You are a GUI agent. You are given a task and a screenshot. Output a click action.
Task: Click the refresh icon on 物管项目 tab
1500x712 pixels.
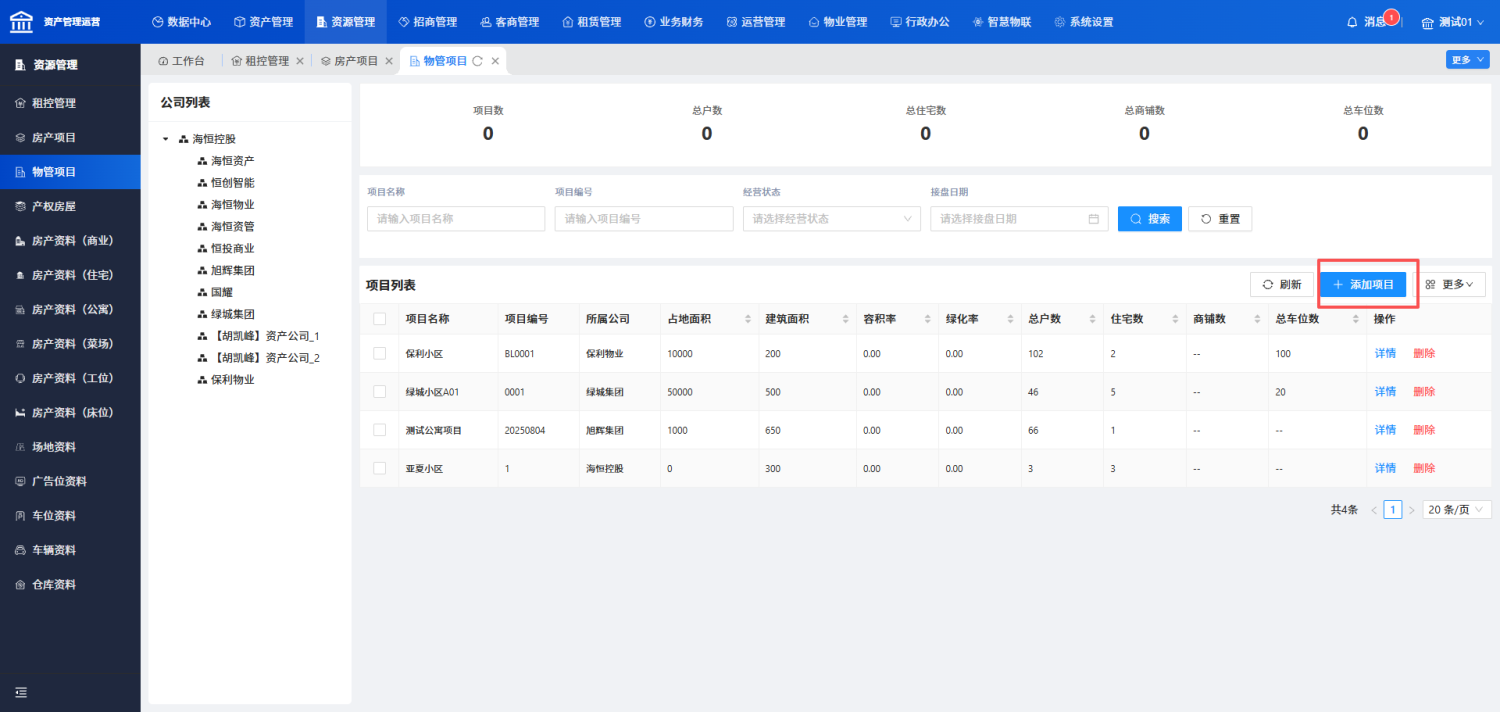point(478,61)
